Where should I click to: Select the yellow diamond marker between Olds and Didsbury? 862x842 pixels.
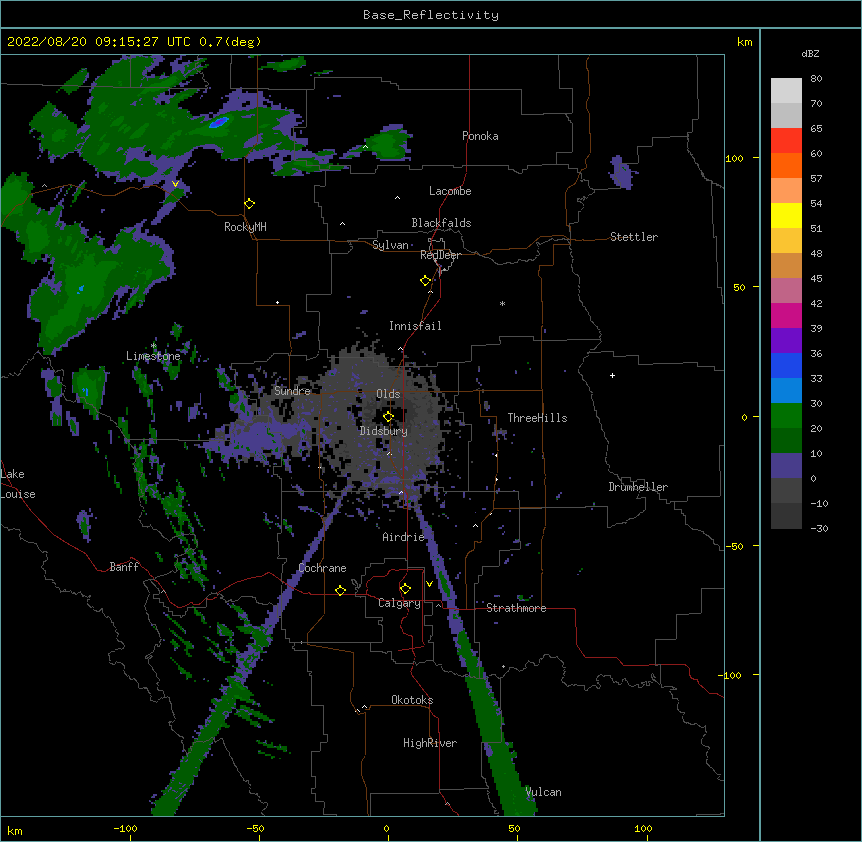388,417
